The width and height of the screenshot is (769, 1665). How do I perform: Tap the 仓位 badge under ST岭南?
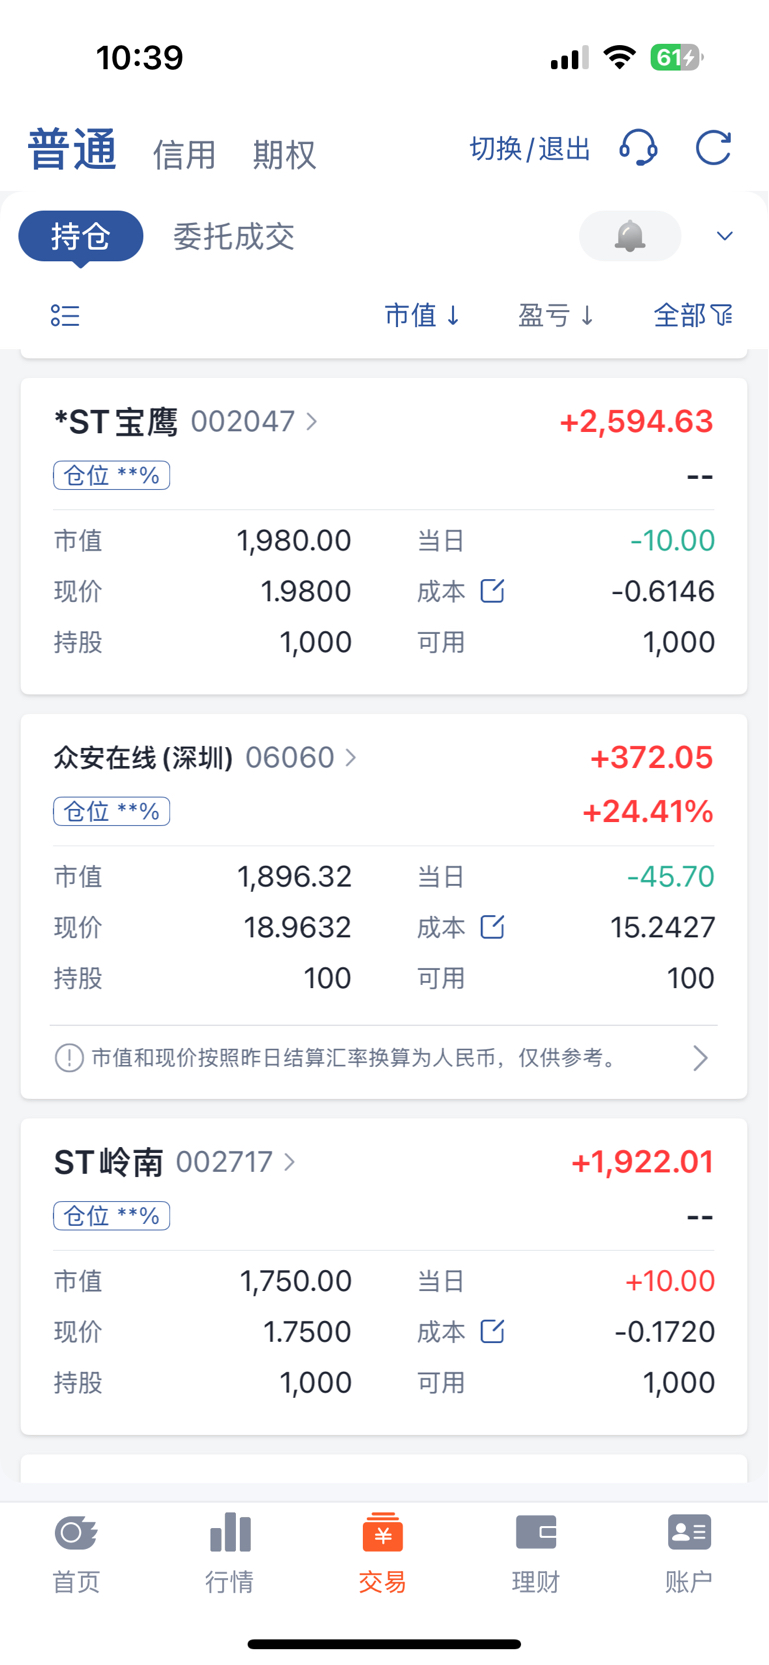pos(112,1216)
